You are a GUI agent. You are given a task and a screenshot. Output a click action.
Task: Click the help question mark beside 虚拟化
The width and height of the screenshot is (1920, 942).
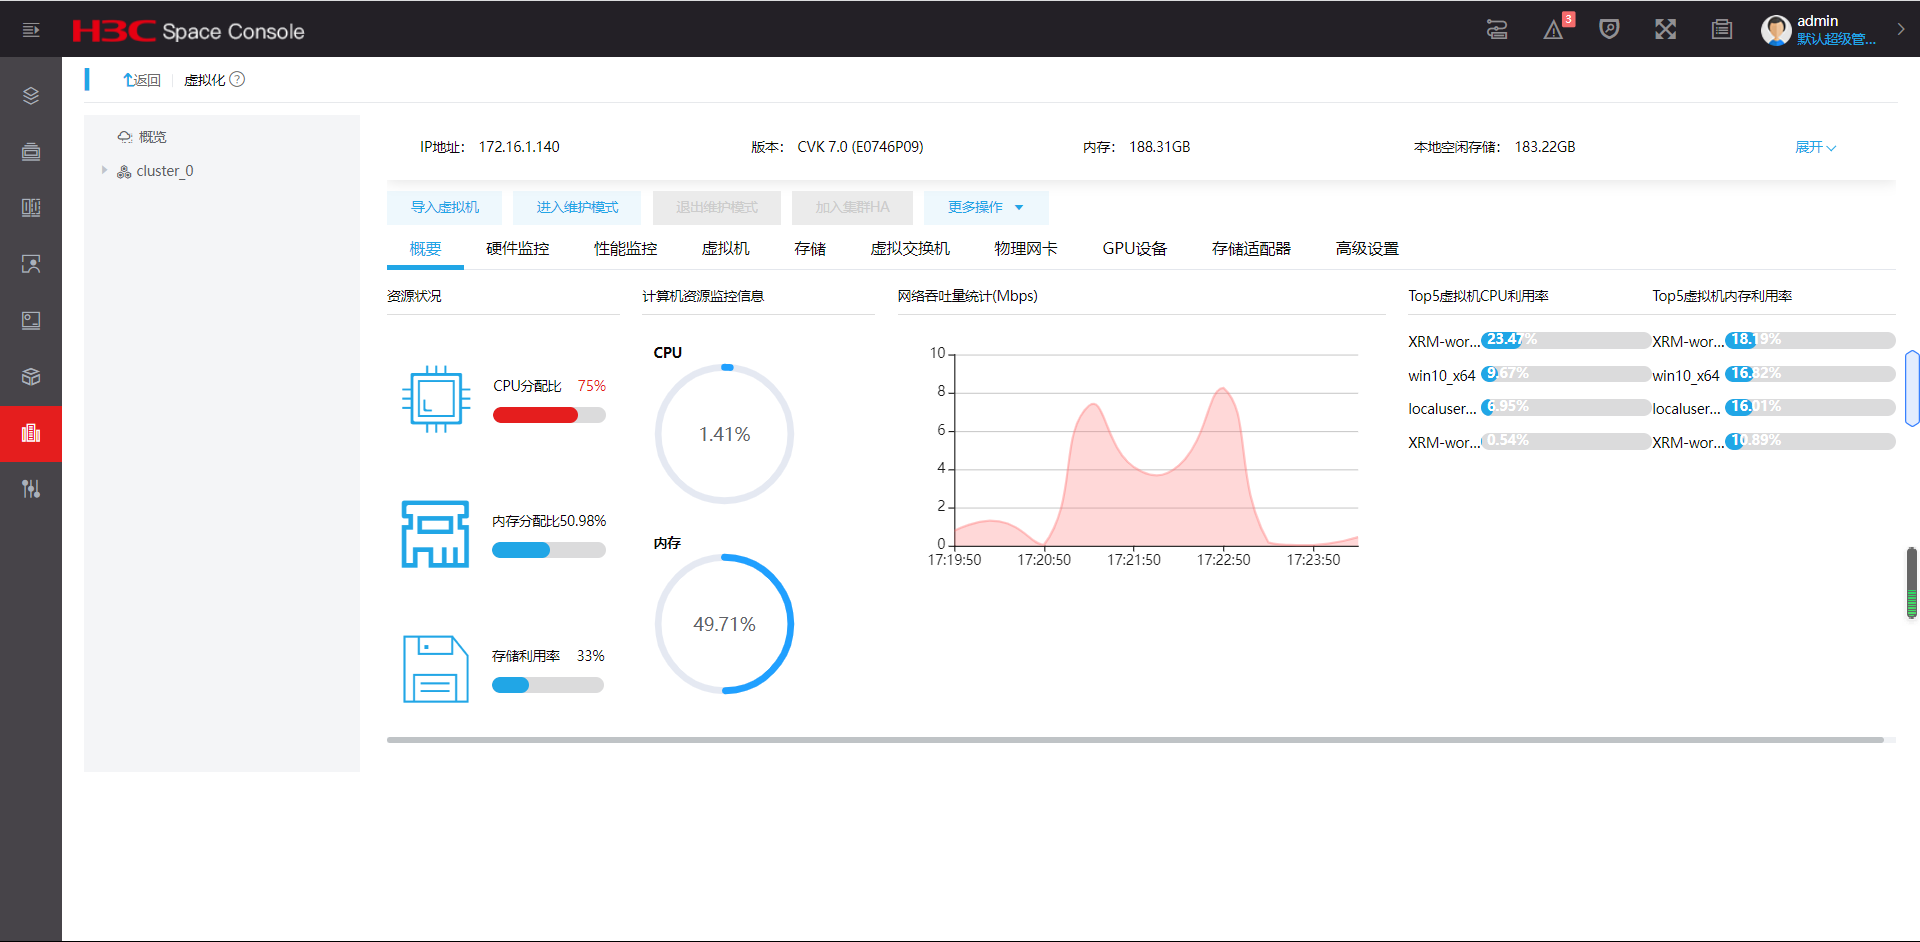point(237,80)
